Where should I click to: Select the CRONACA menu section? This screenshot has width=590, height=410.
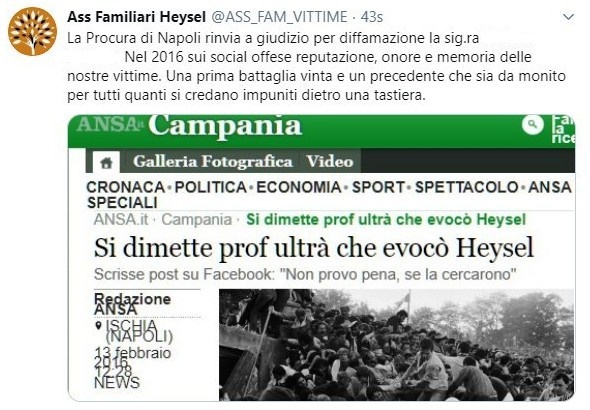(126, 187)
